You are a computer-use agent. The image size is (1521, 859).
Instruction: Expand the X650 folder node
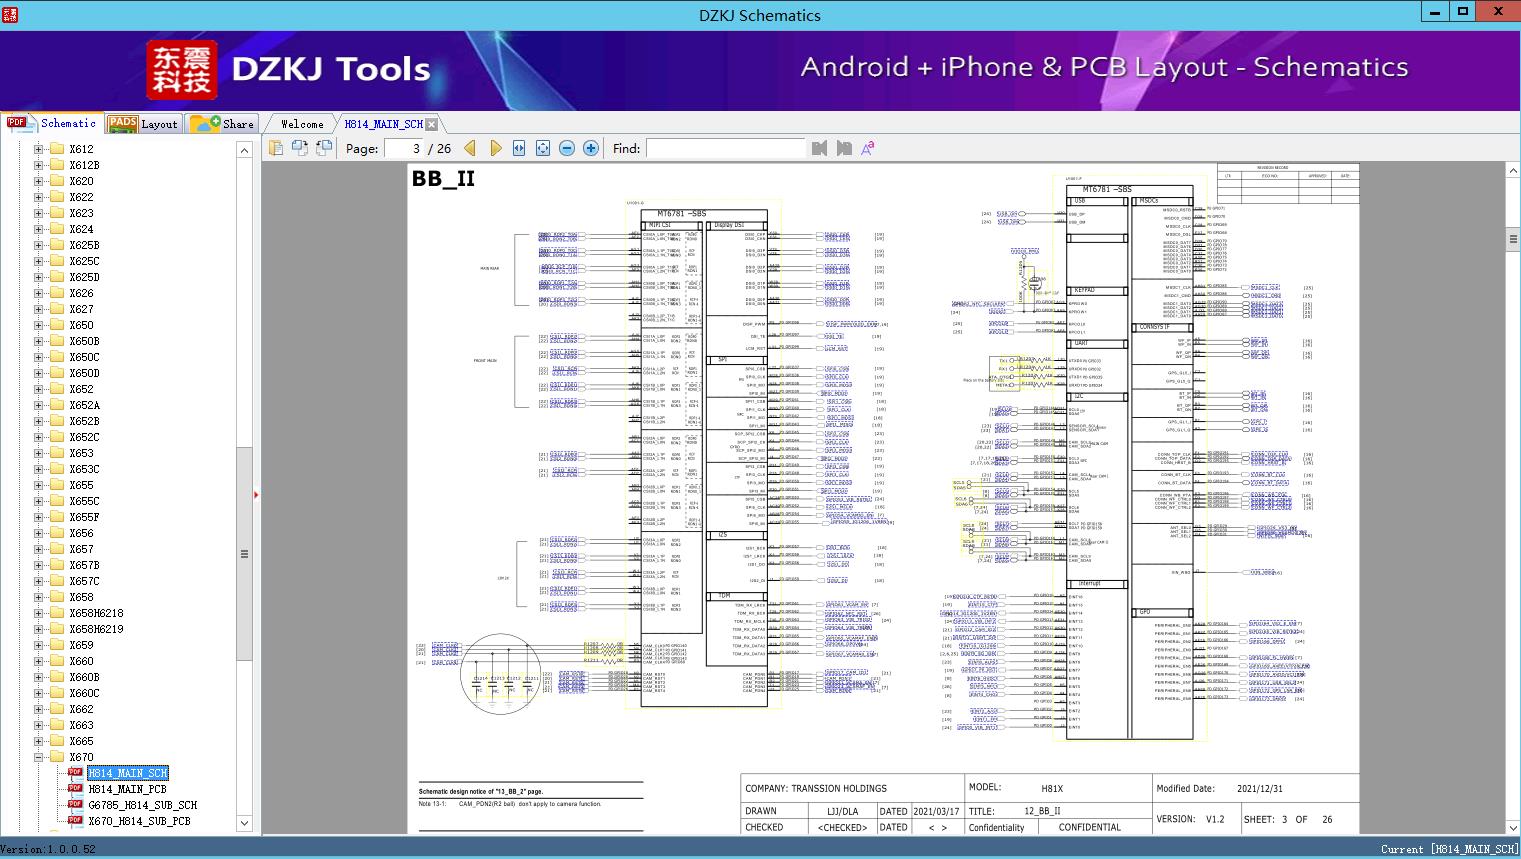pyautogui.click(x=39, y=325)
